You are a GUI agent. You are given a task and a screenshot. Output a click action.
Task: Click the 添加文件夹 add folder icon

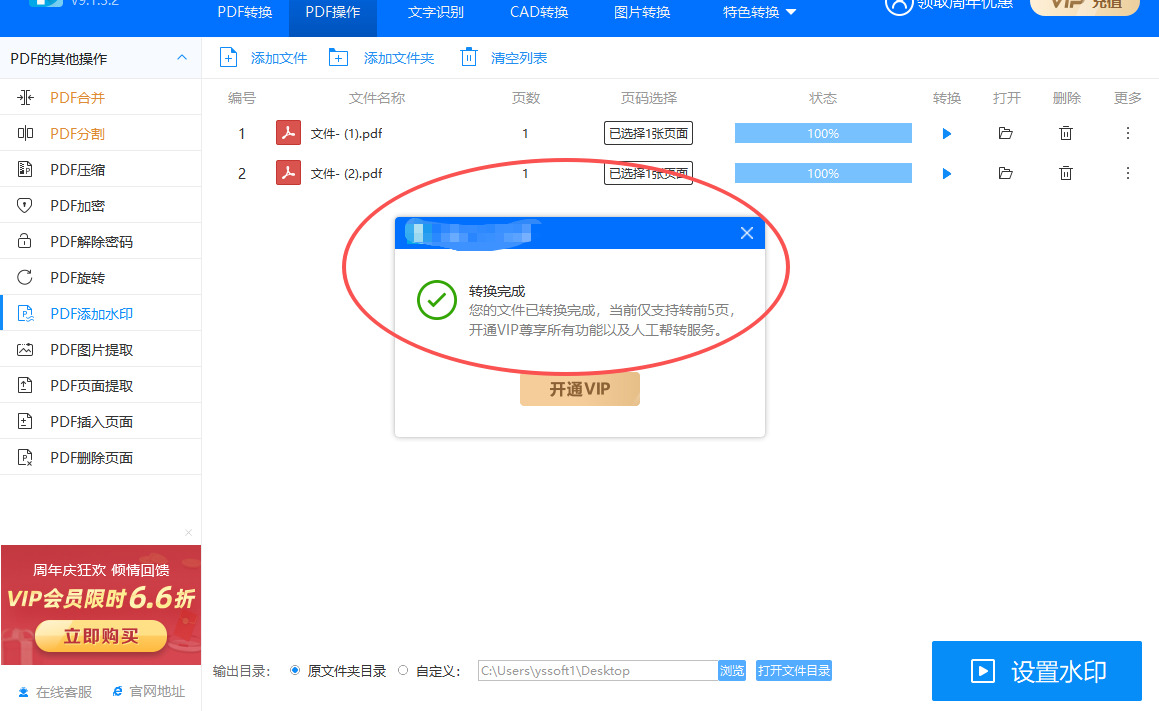tap(339, 58)
